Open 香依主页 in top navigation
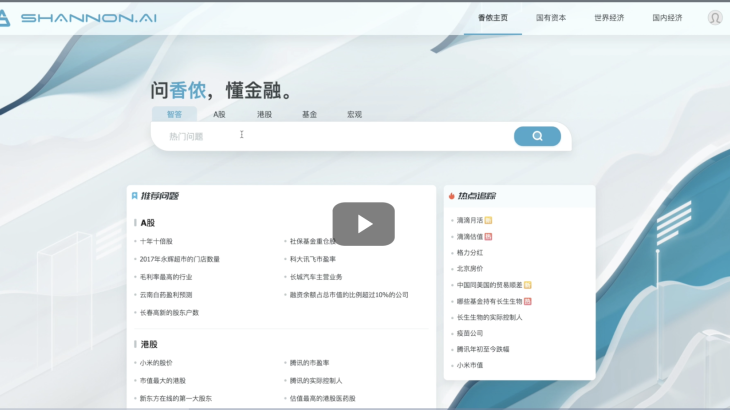This screenshot has height=410, width=730. tap(493, 18)
